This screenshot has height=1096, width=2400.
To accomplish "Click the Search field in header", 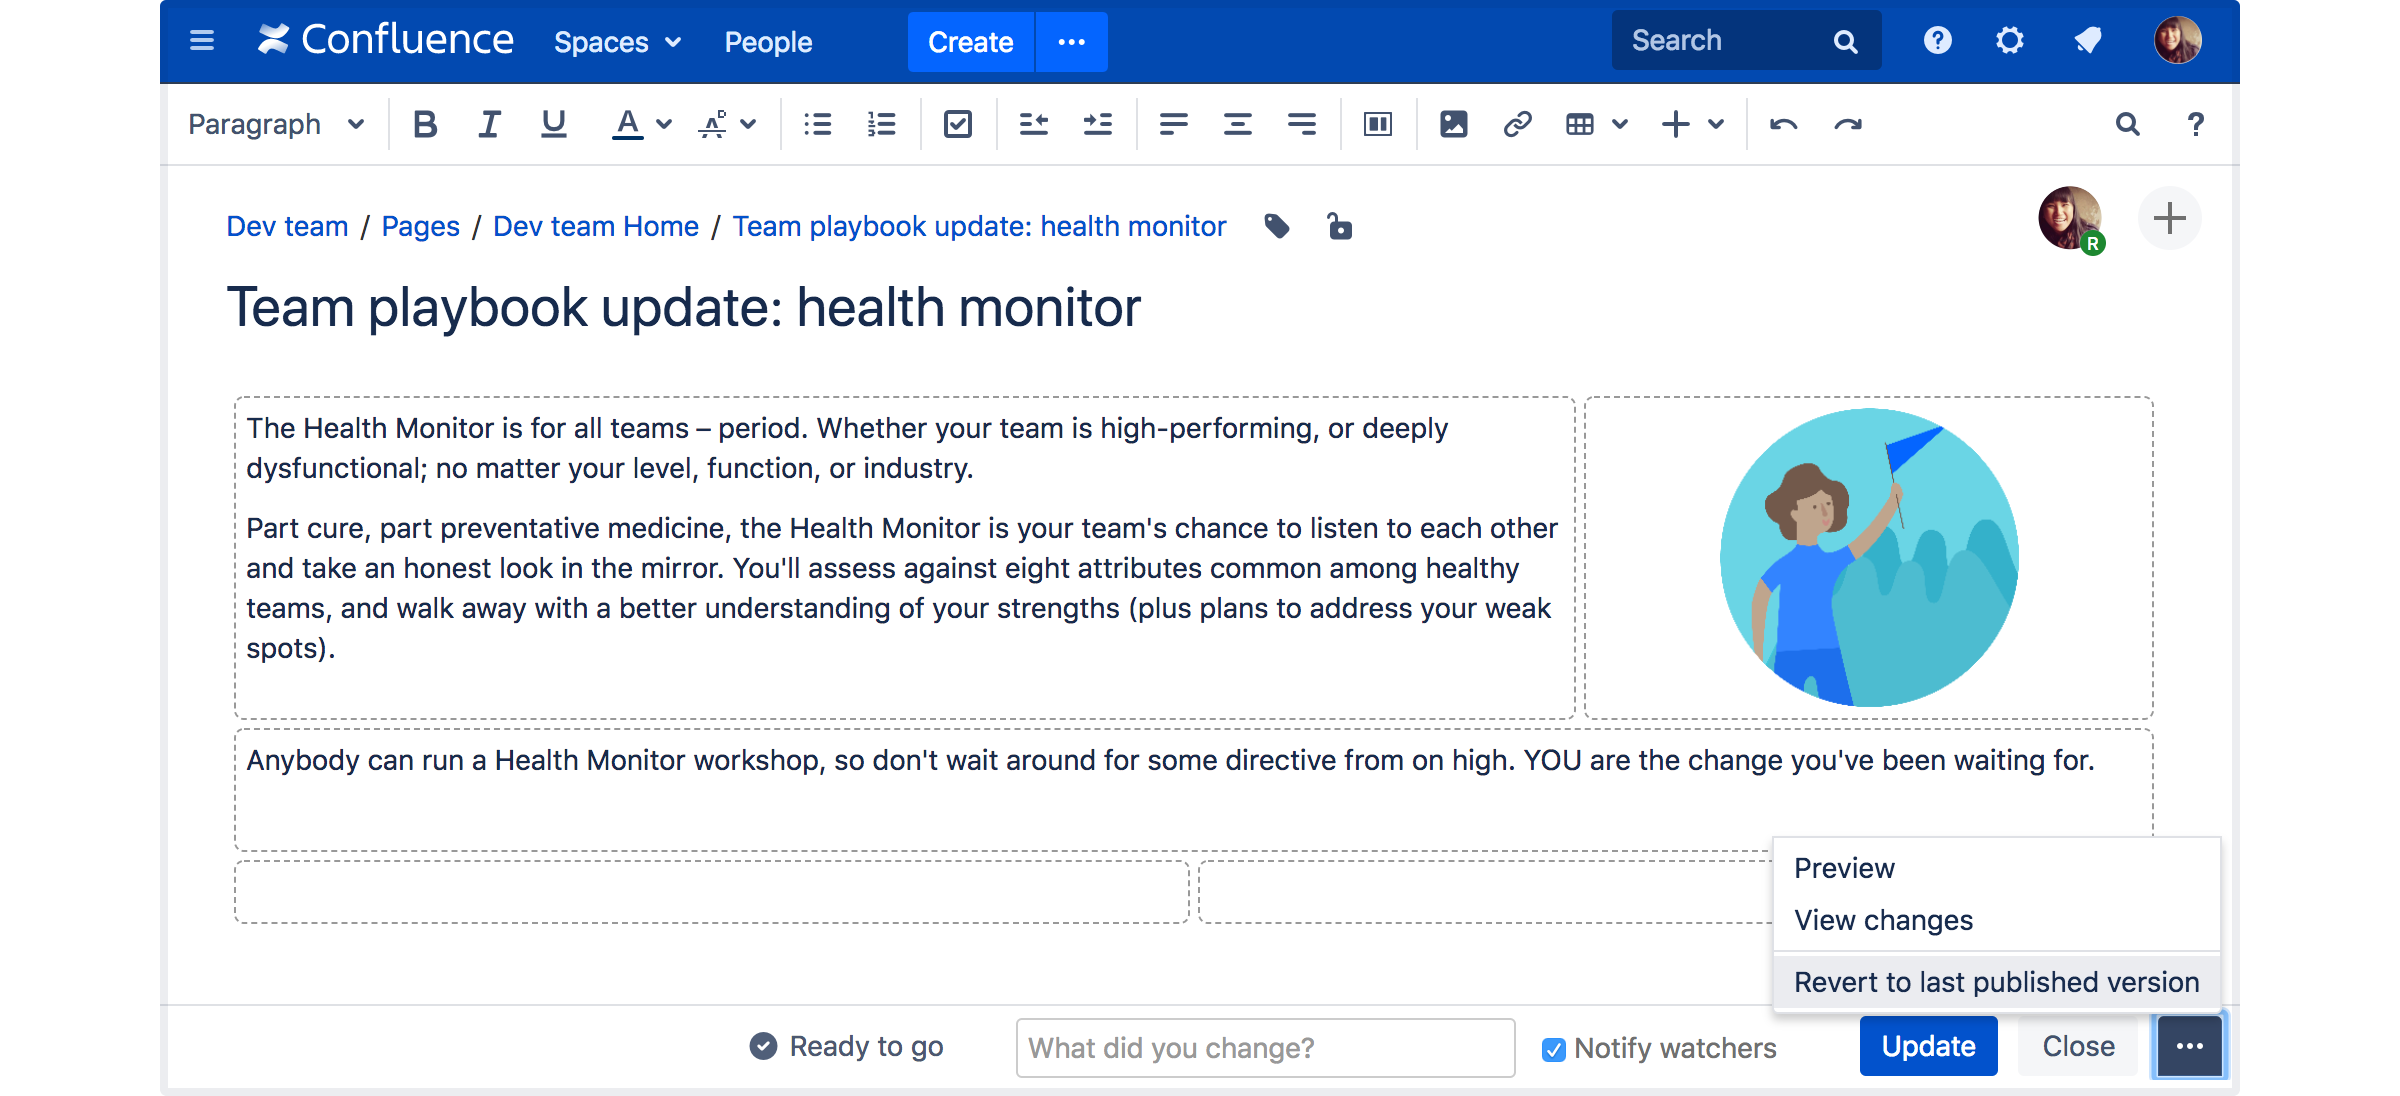I will coord(1745,41).
